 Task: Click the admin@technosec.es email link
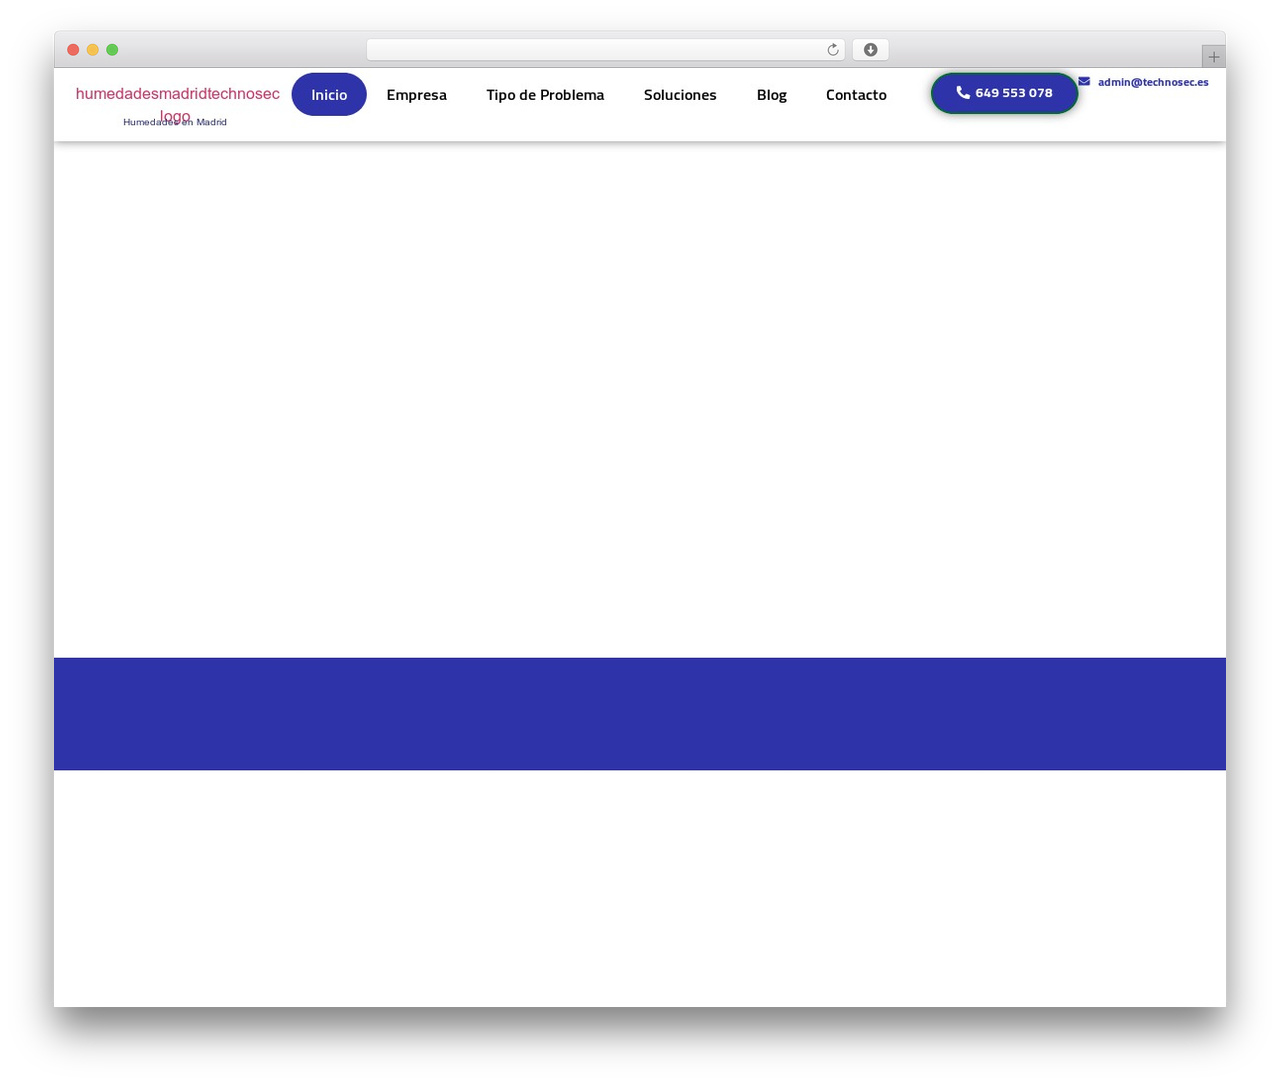point(1153,82)
